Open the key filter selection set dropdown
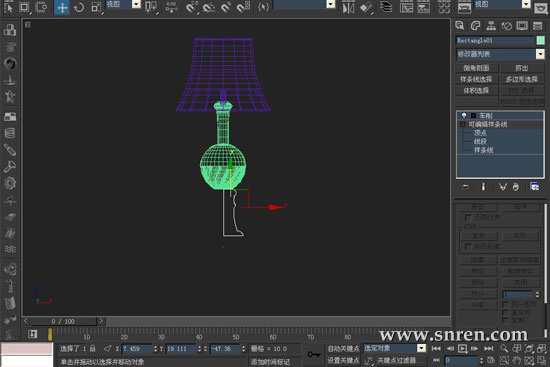The height and width of the screenshot is (367, 550). pyautogui.click(x=394, y=348)
